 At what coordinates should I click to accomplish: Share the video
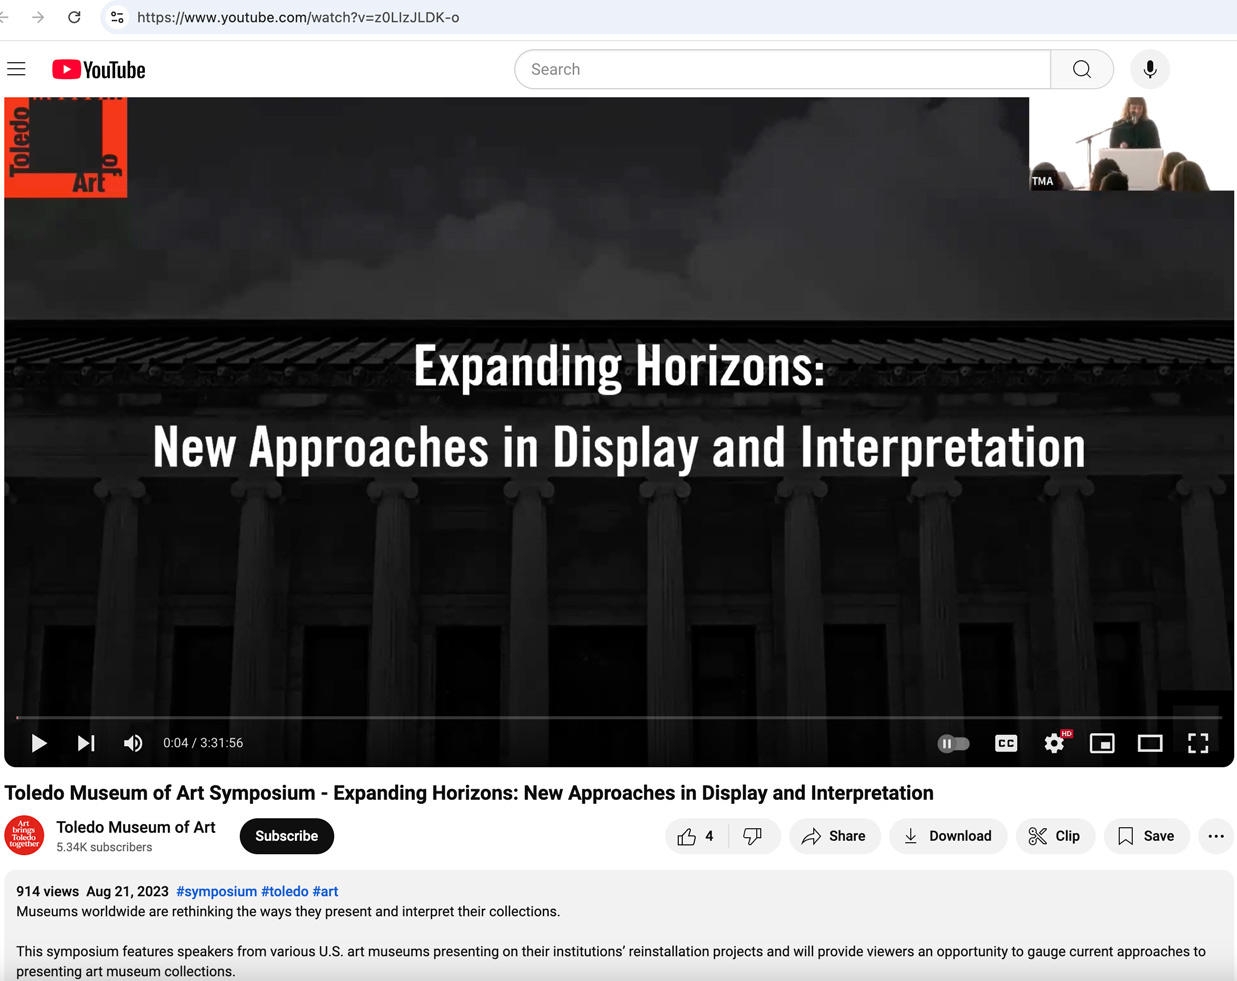point(835,836)
